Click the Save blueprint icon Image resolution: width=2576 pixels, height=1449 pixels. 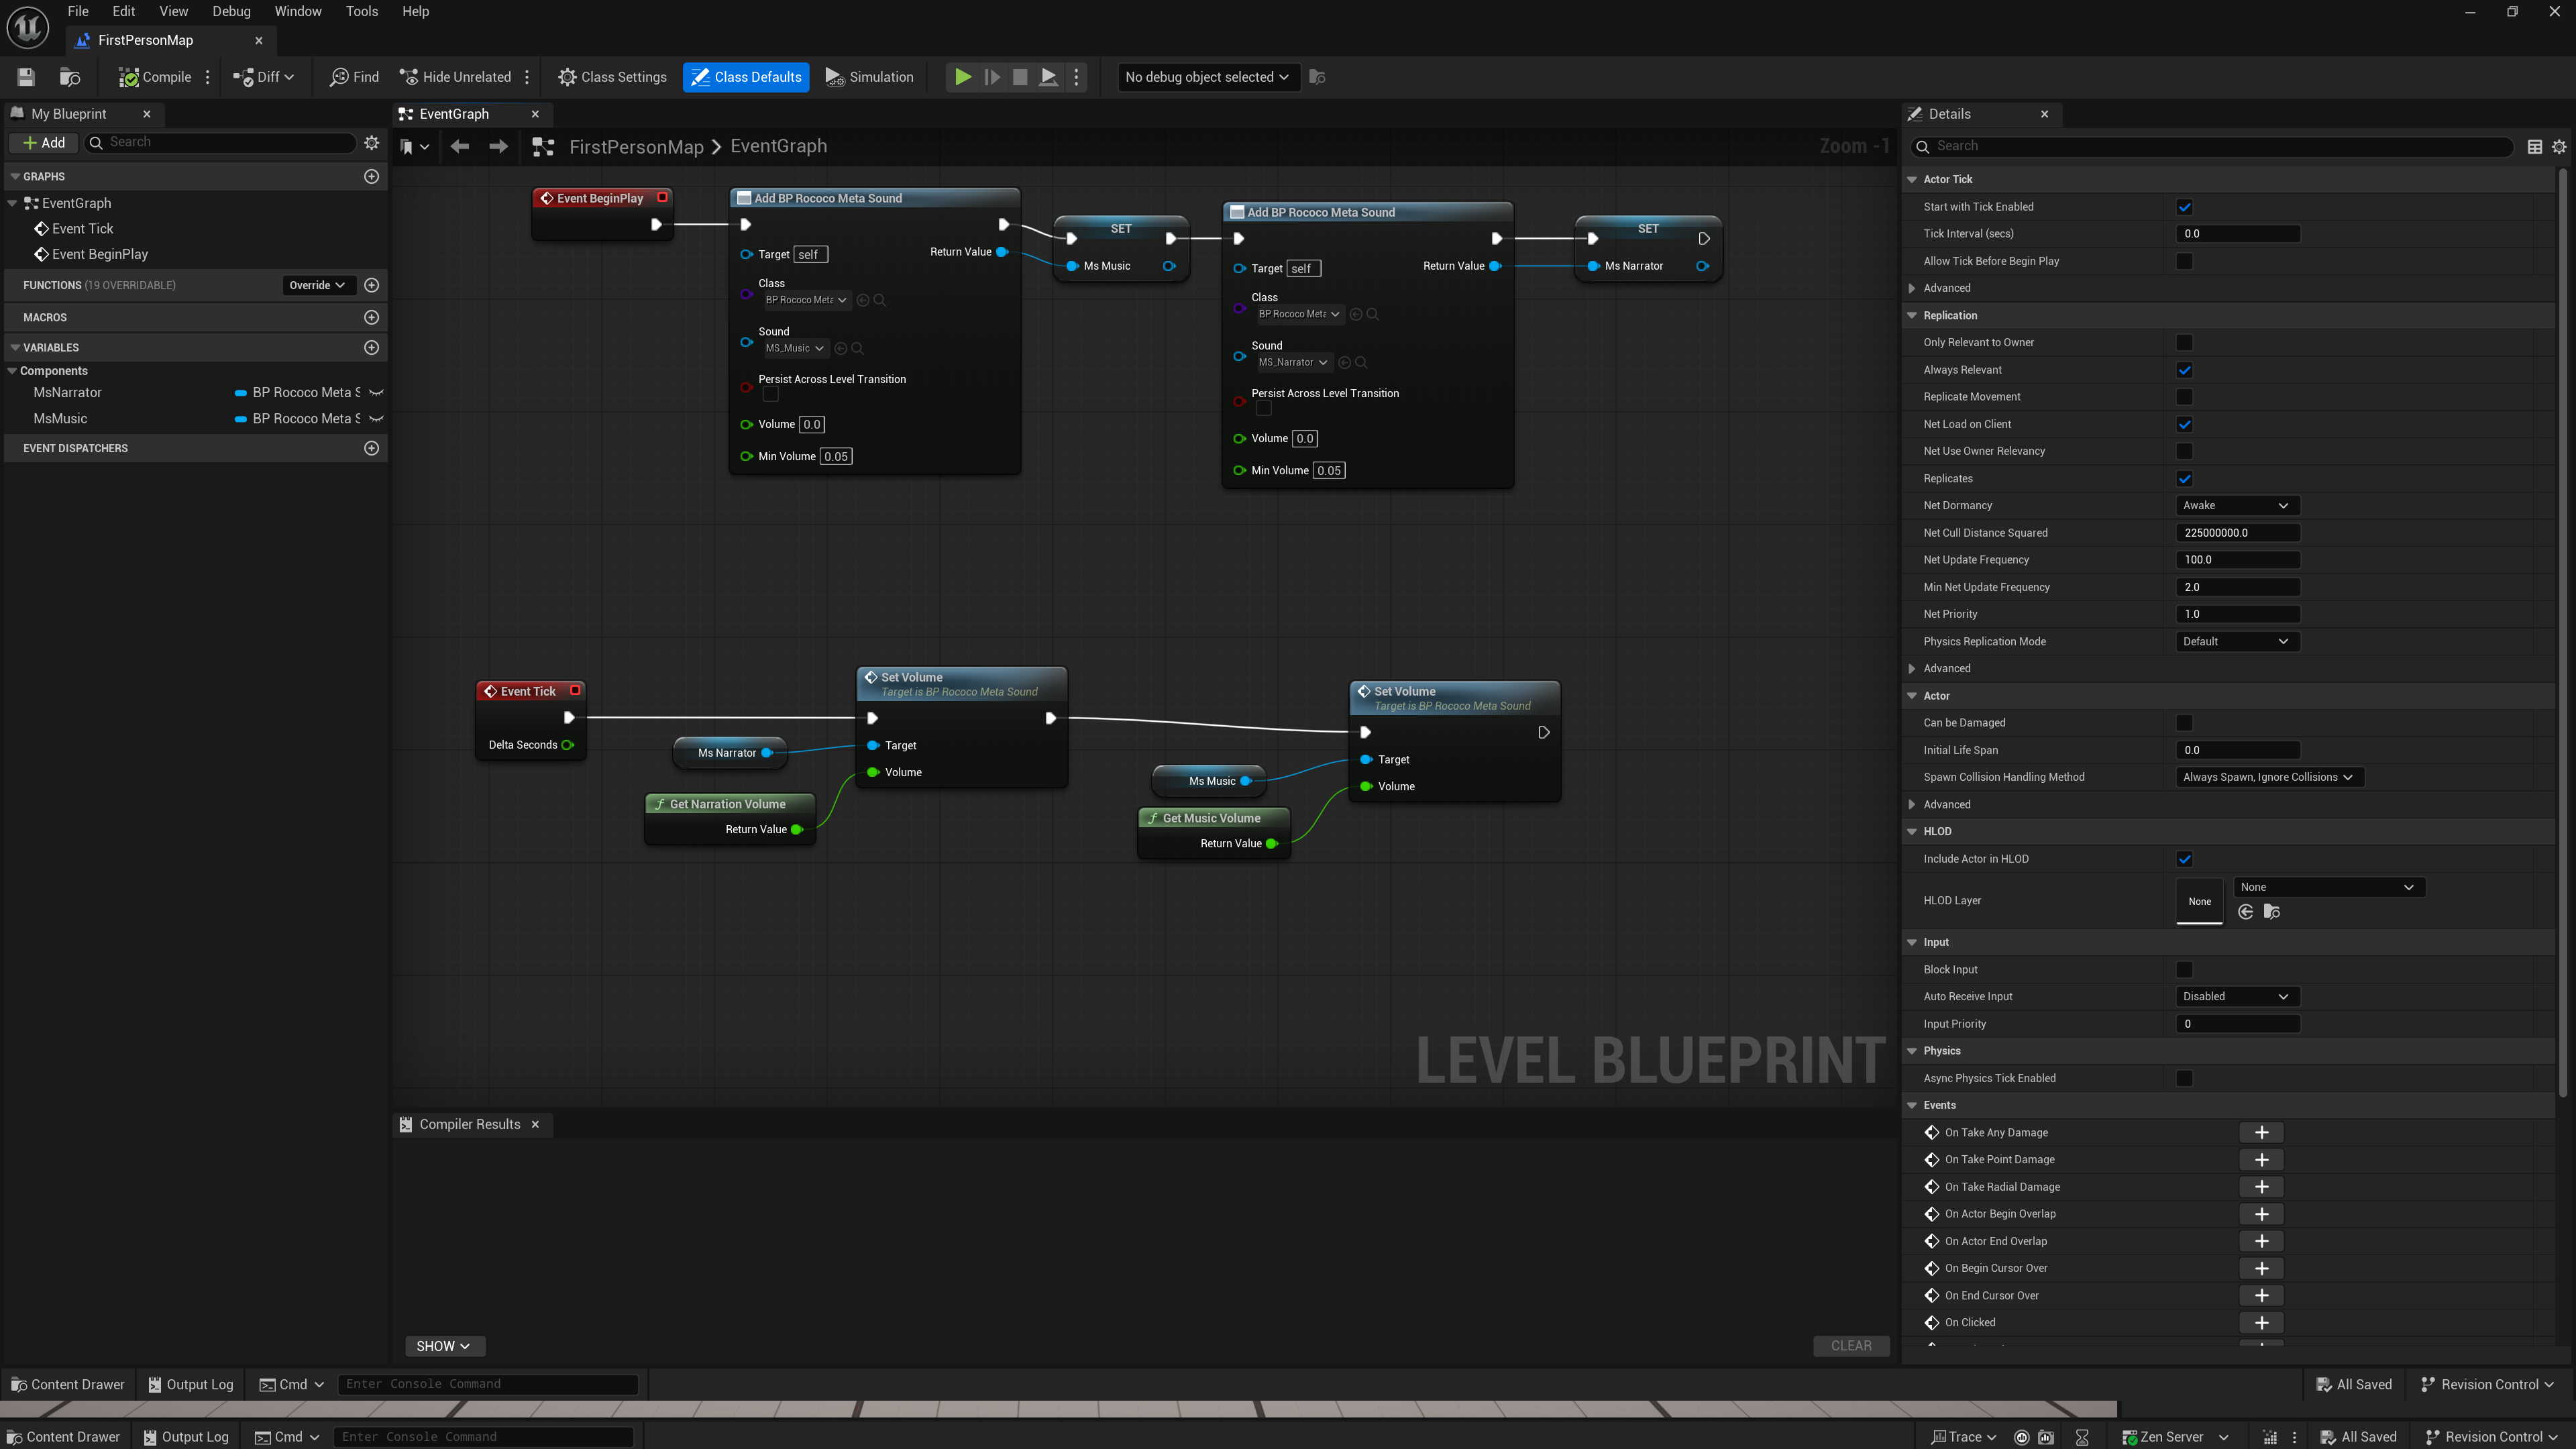[26, 77]
